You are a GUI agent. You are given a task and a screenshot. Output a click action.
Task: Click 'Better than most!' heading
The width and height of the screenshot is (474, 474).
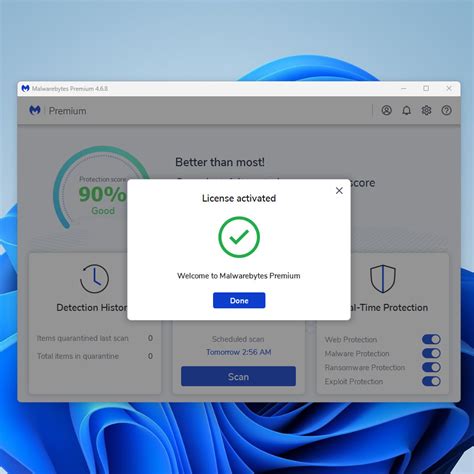(x=220, y=162)
